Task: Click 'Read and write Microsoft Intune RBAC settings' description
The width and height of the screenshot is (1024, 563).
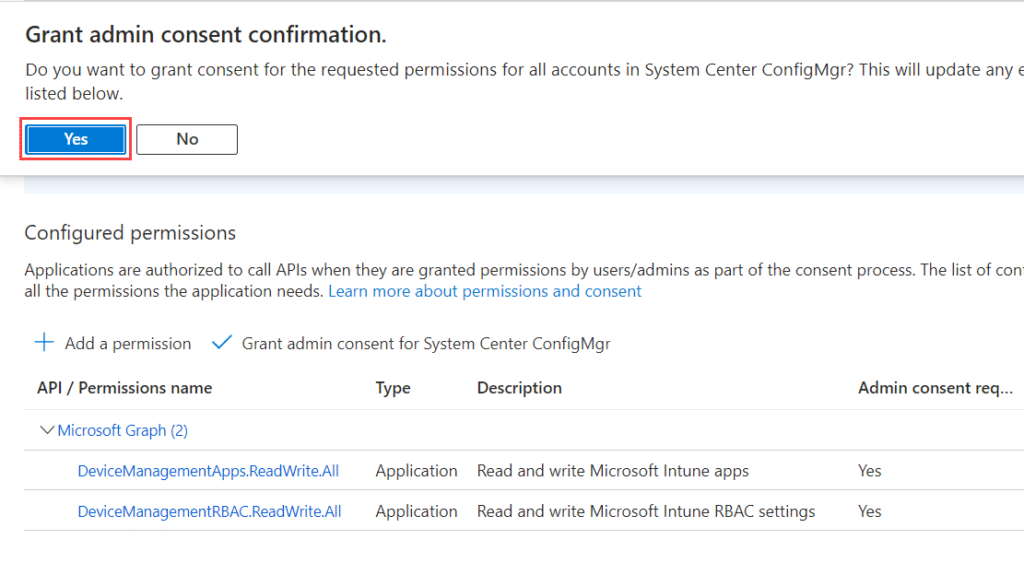Action: coord(646,511)
